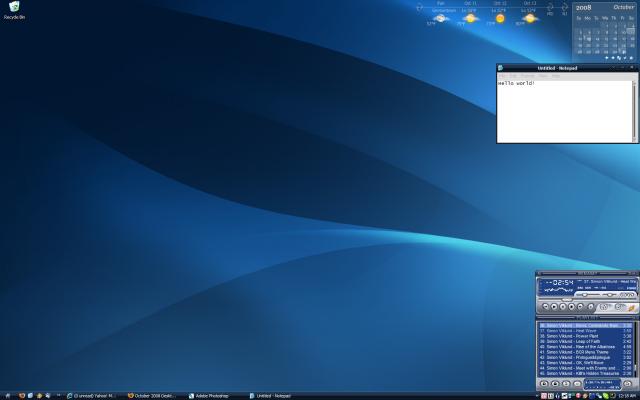
Task: Click Winamp eject open-file button
Action: point(590,307)
